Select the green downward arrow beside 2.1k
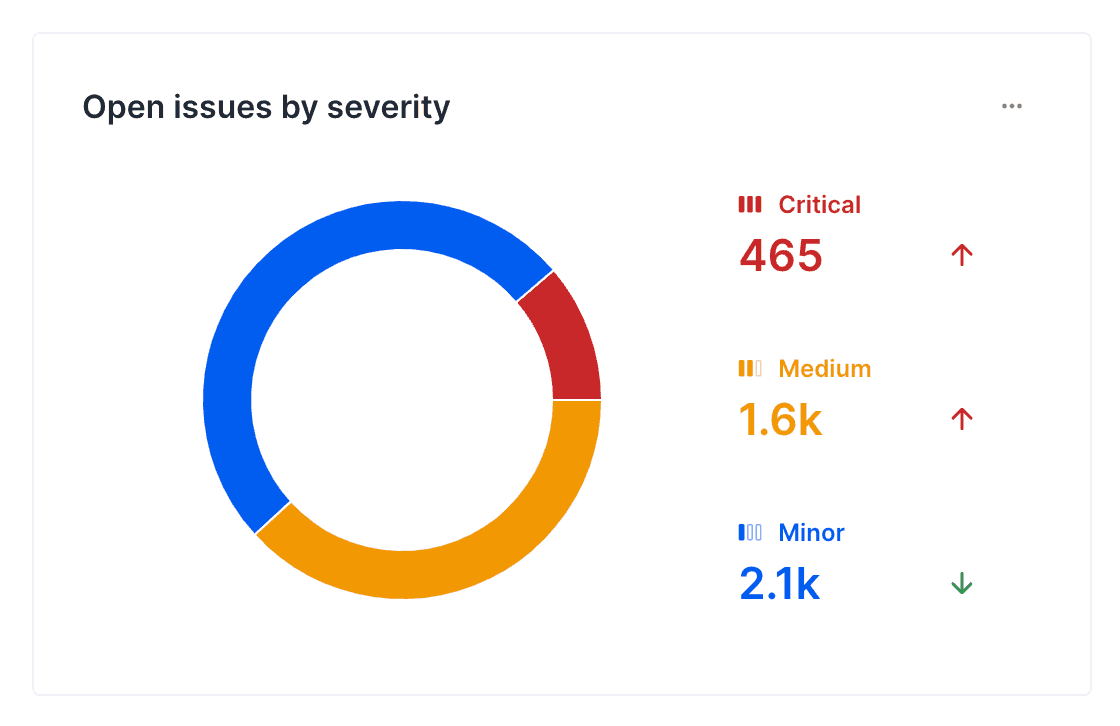 (x=961, y=583)
